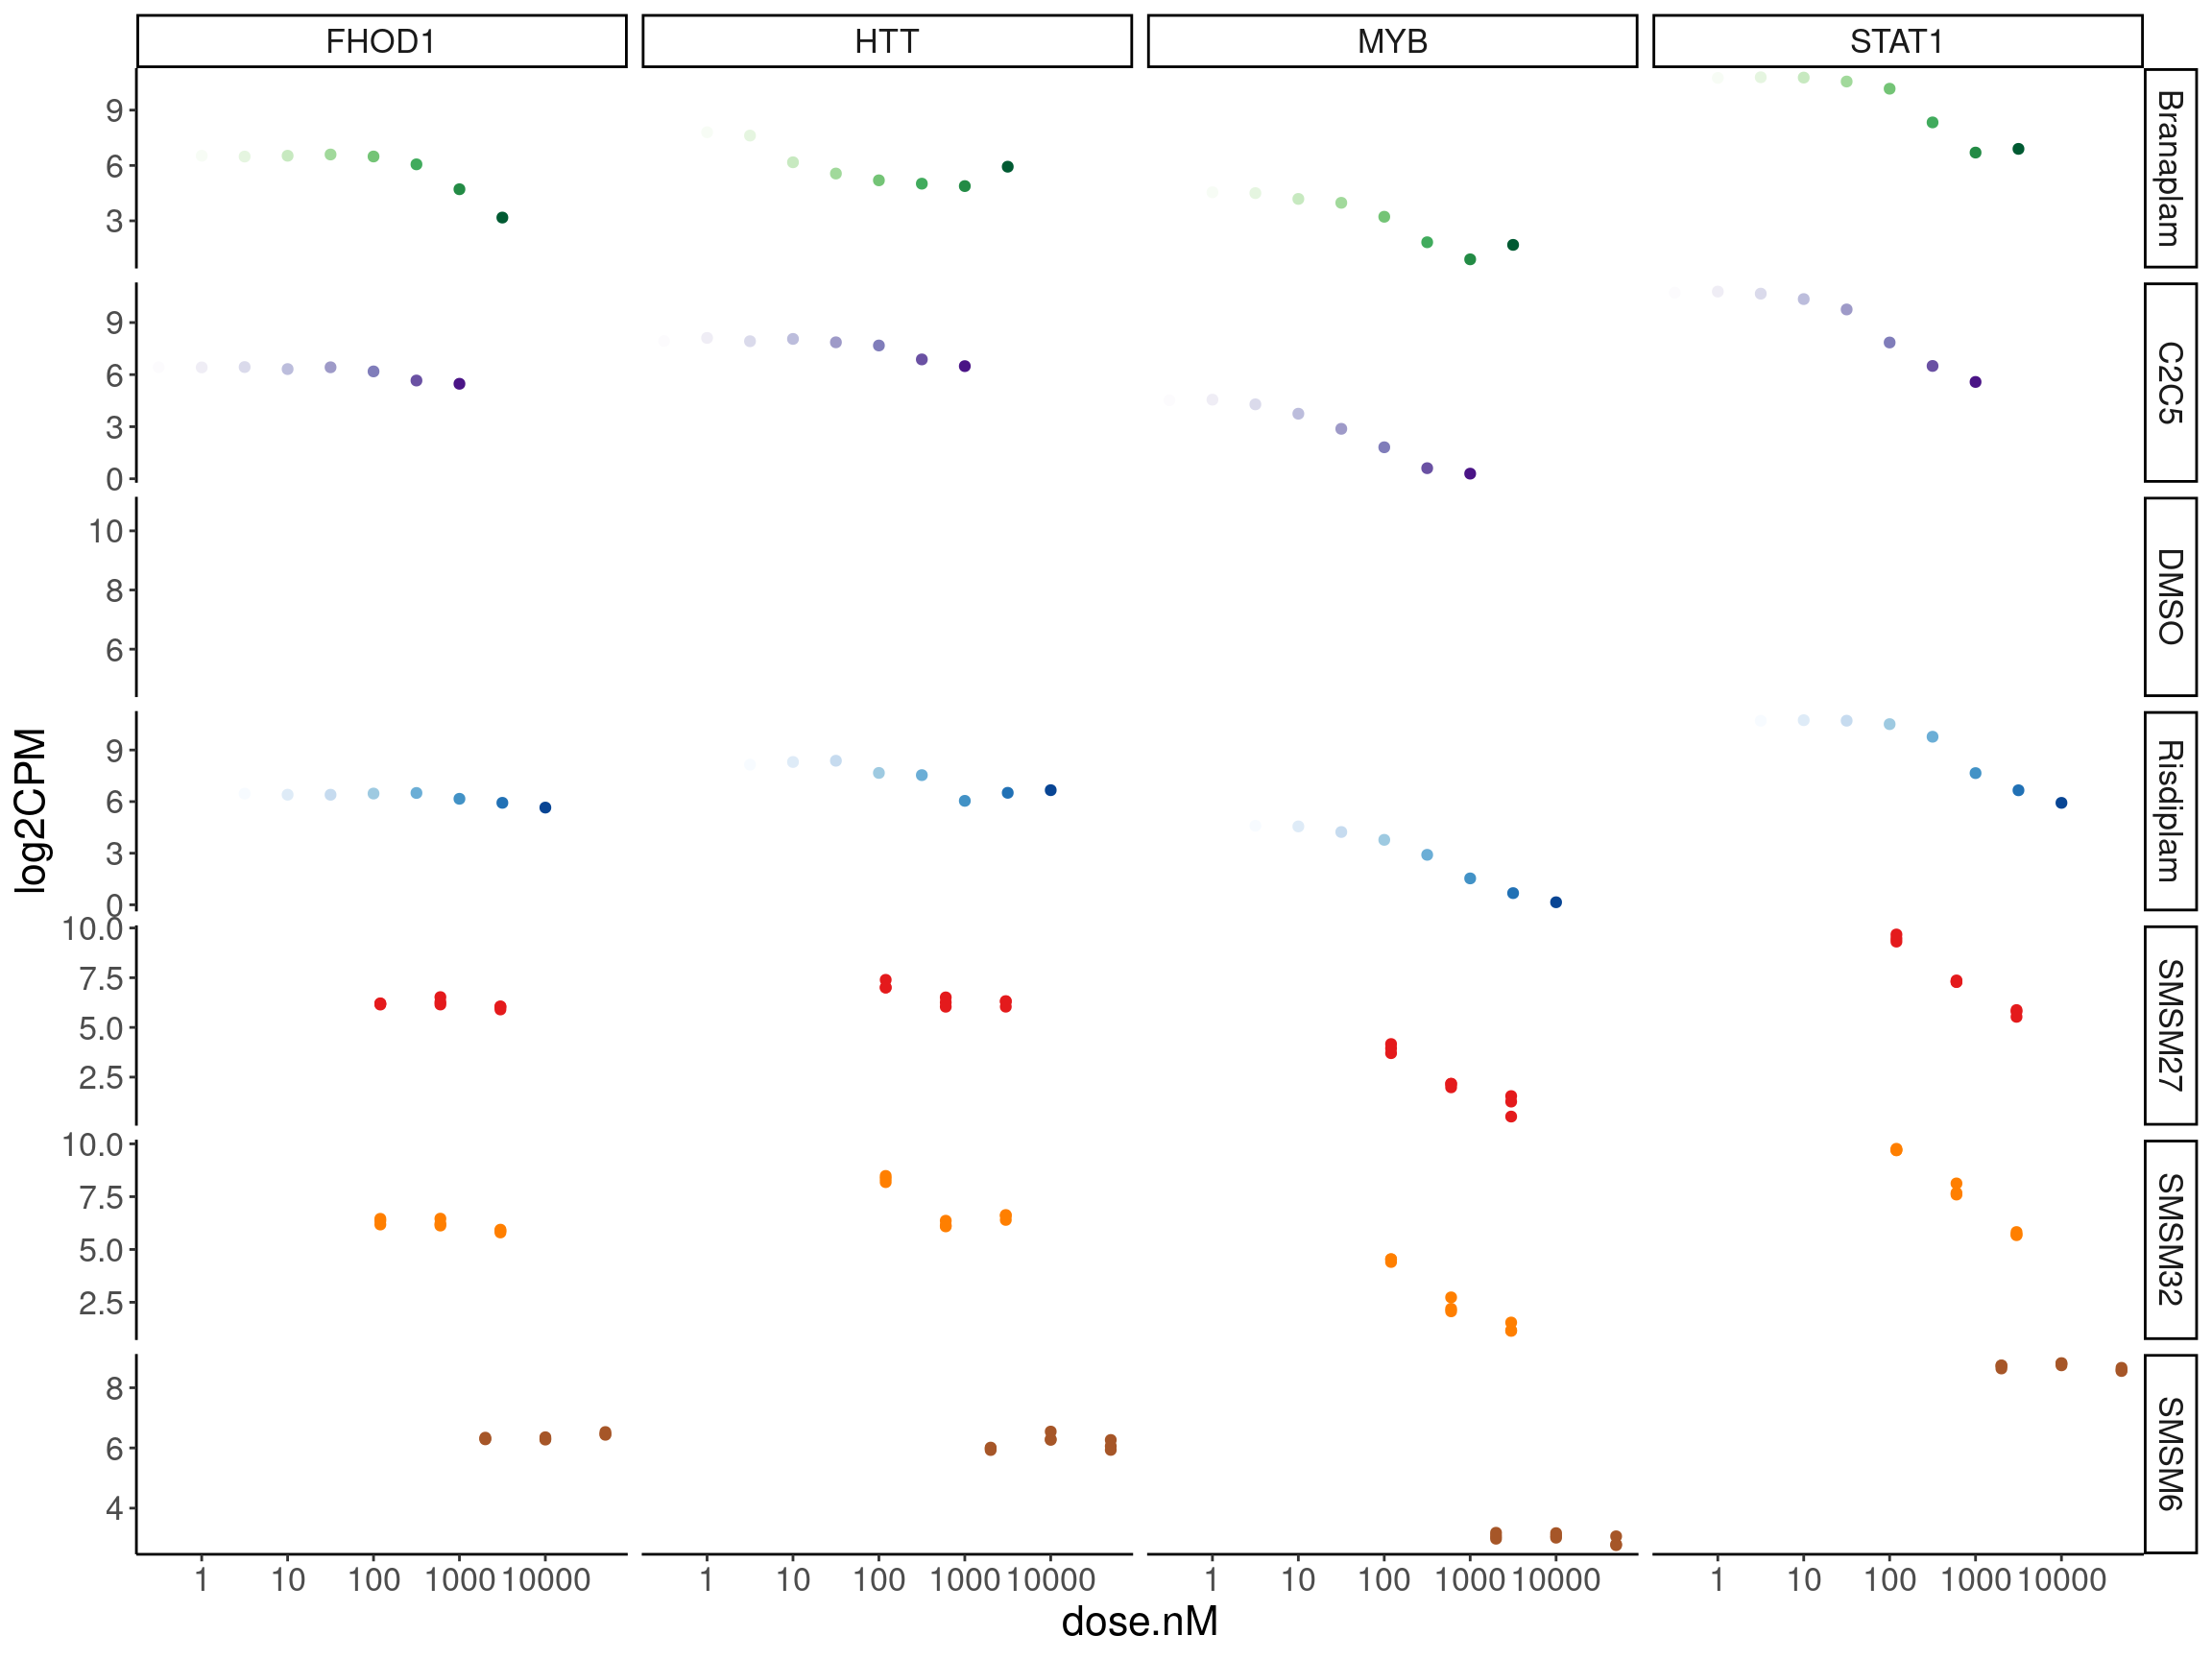Click the C2C5 row strip label
This screenshot has height=1659, width=2212.
tap(2169, 382)
